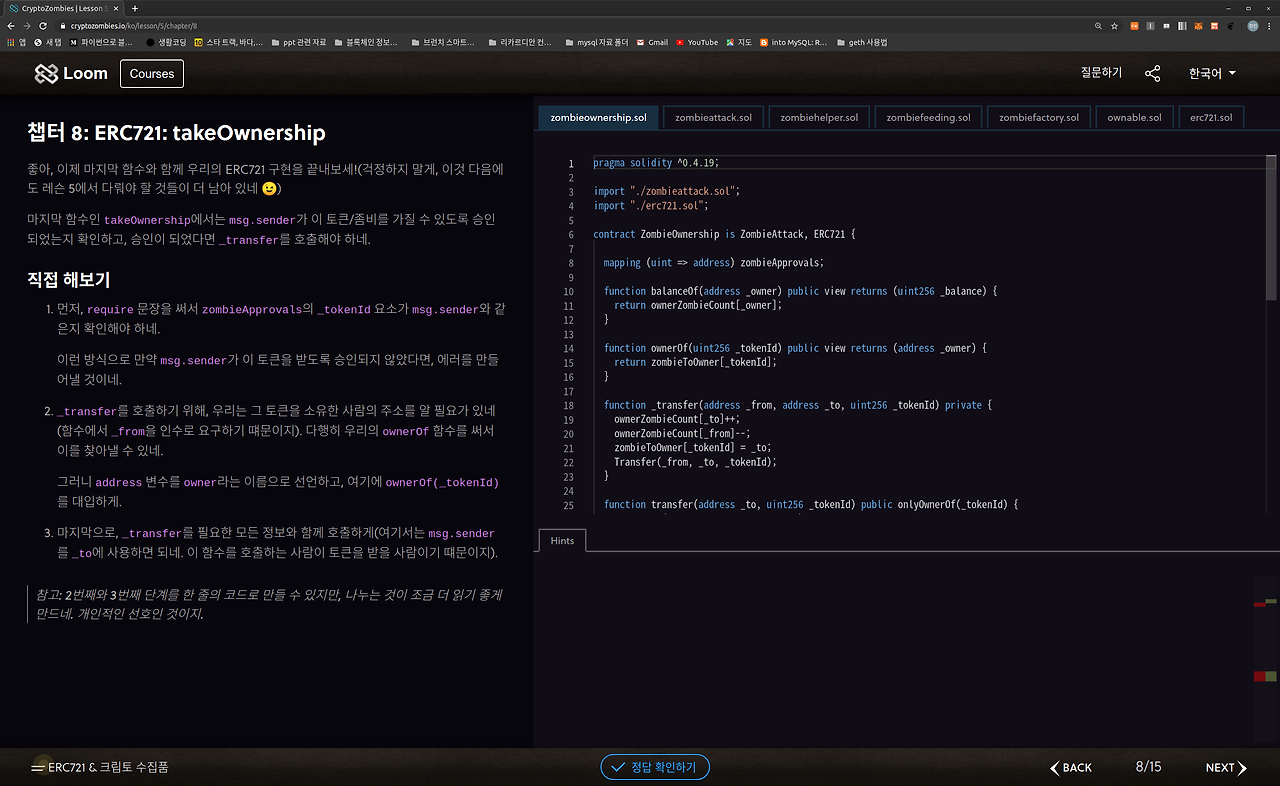Viewport: 1280px width, 786px height.
Task: Expand the 한국어 language dropdown
Action: click(1212, 73)
